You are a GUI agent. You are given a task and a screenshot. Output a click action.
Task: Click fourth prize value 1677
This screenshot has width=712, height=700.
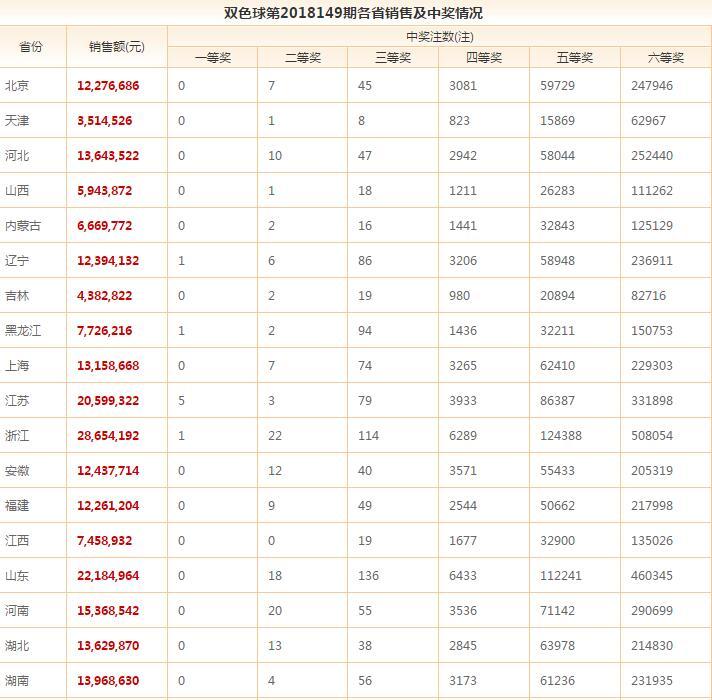463,541
